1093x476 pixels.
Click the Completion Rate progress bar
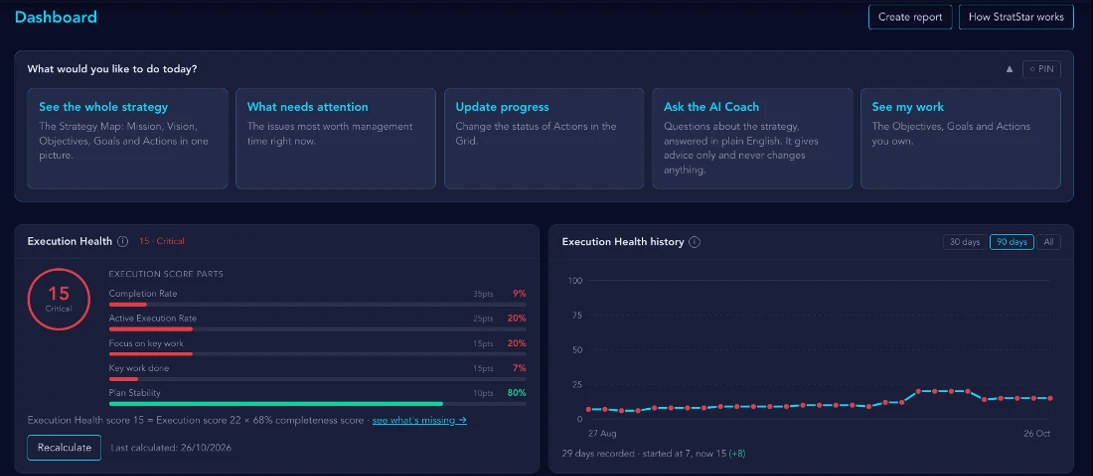click(x=318, y=304)
